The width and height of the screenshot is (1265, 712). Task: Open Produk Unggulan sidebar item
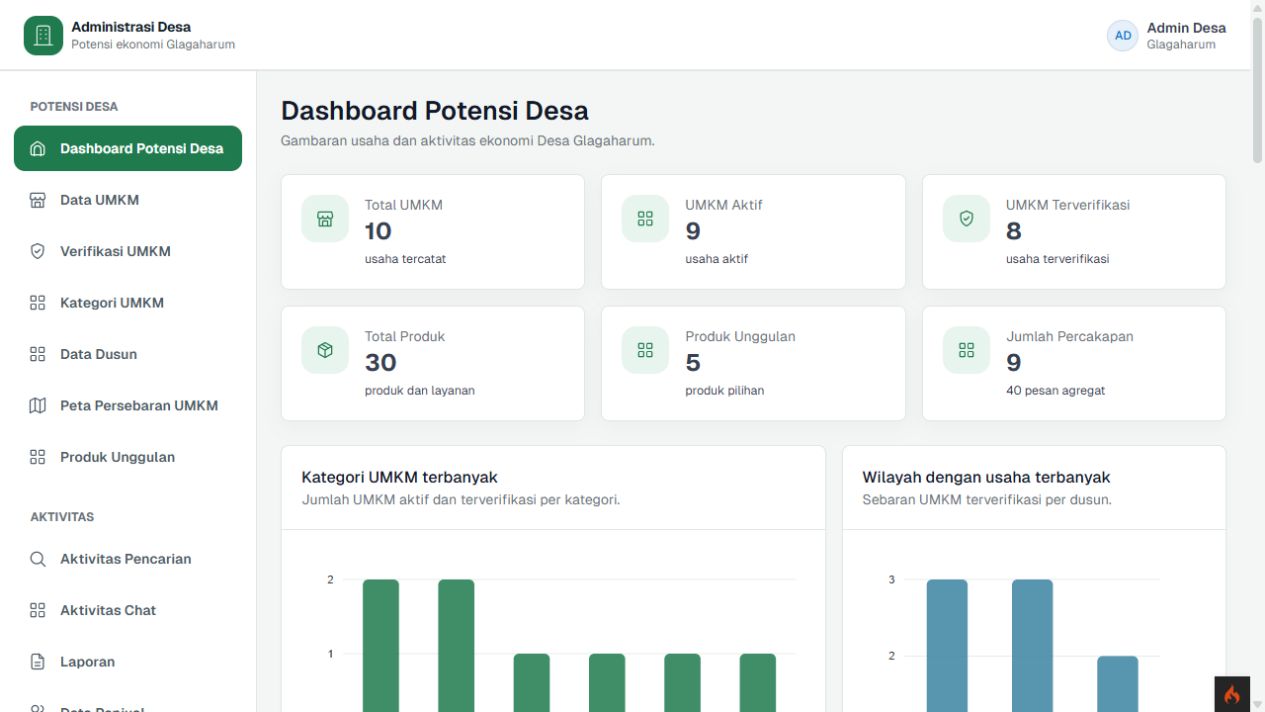tap(128, 457)
